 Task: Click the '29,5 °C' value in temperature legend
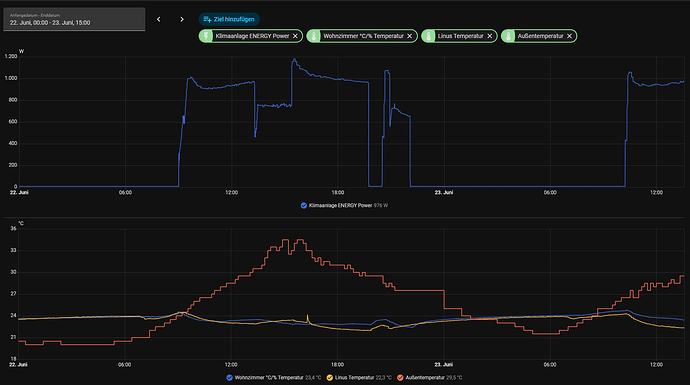(454, 378)
